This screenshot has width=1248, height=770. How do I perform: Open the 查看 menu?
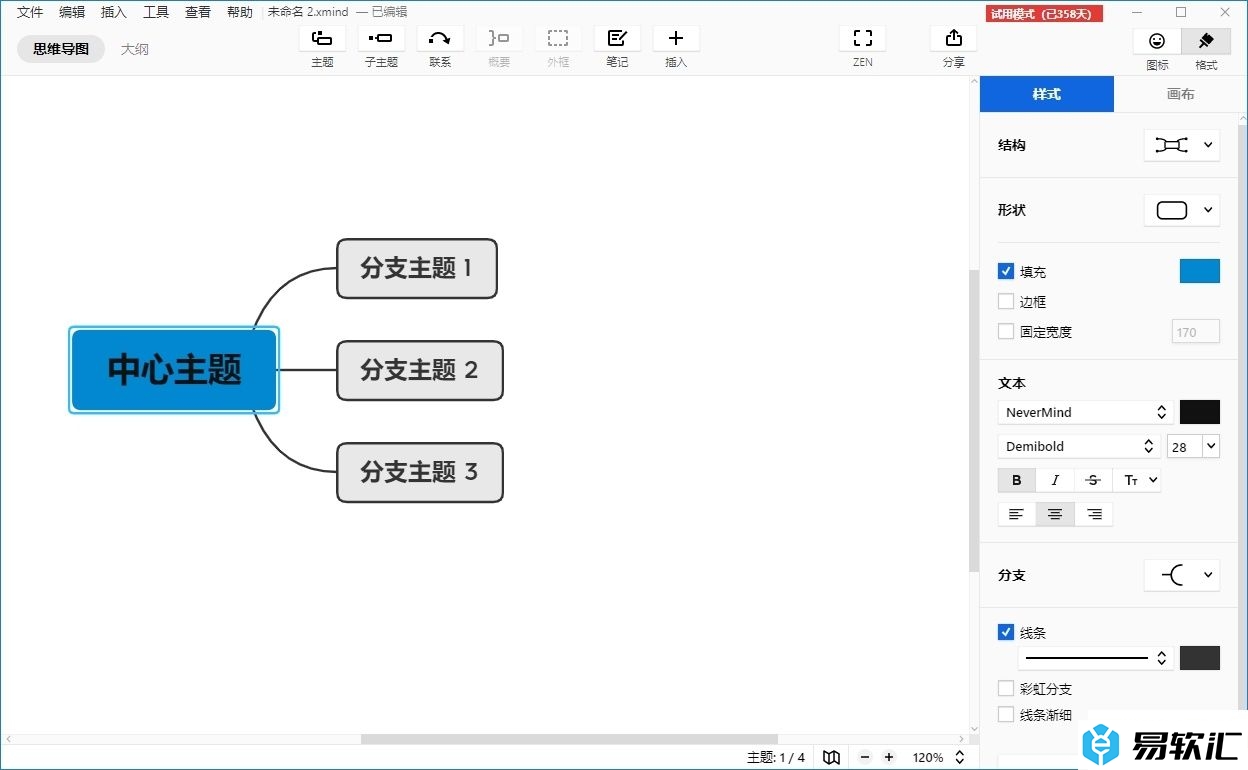198,12
